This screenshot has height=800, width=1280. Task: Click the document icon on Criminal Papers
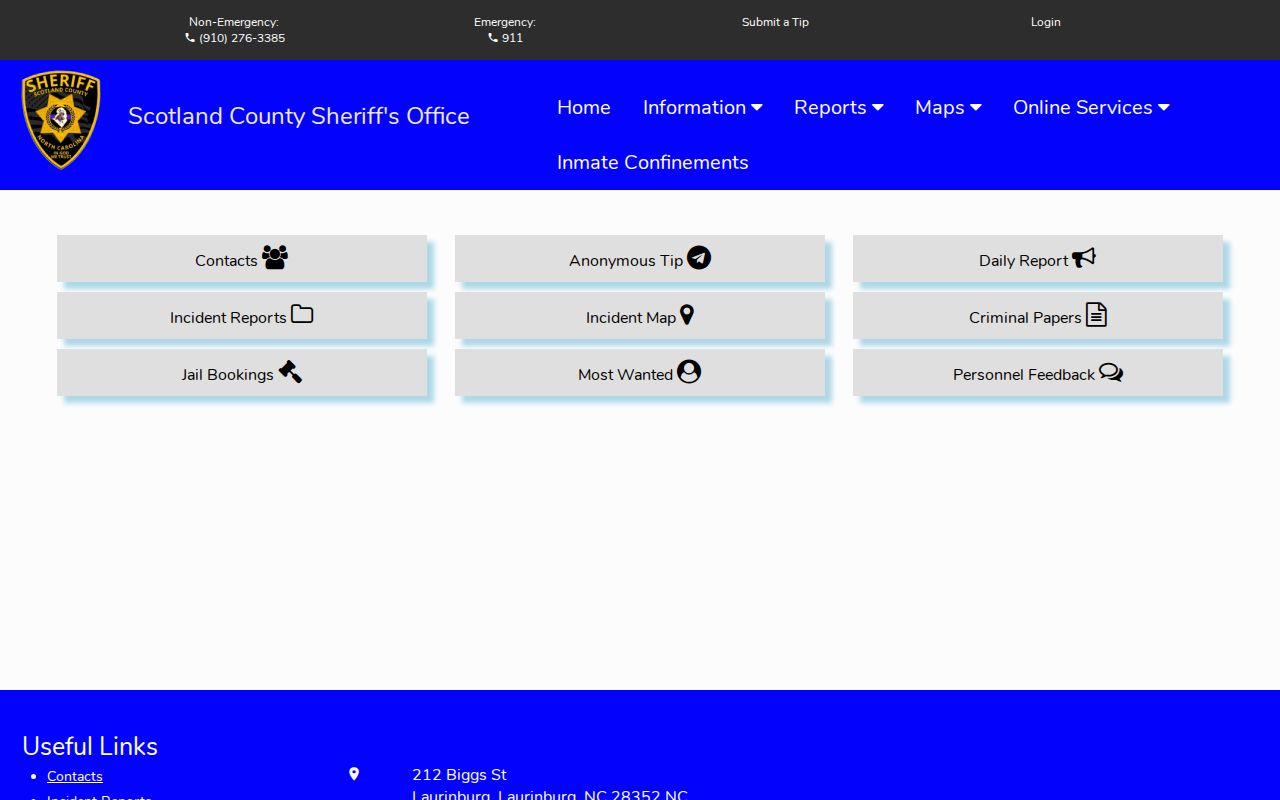(1096, 314)
